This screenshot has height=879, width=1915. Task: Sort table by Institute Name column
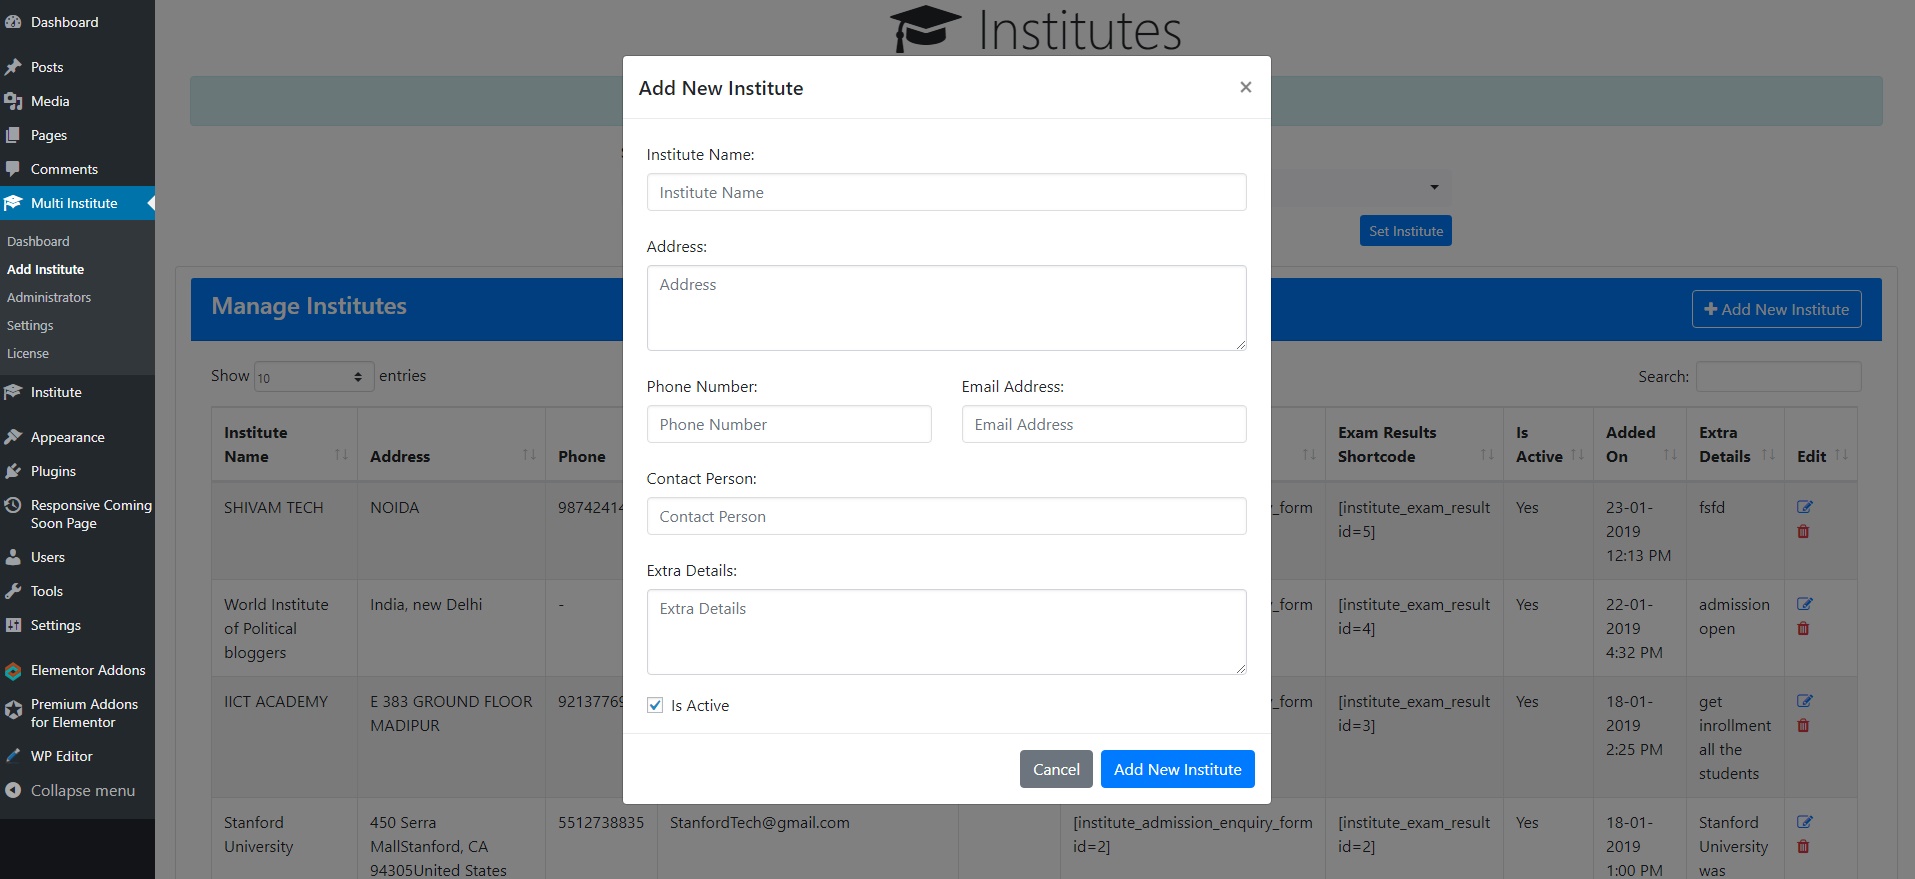coord(285,444)
